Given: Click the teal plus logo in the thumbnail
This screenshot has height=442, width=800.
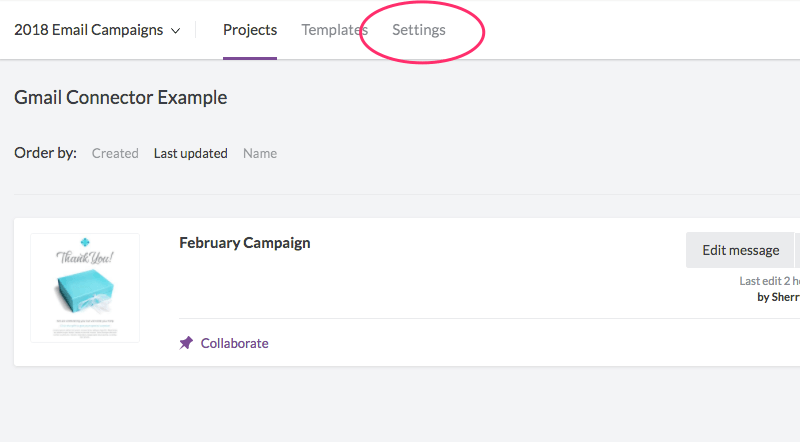Looking at the screenshot, I should [x=85, y=242].
